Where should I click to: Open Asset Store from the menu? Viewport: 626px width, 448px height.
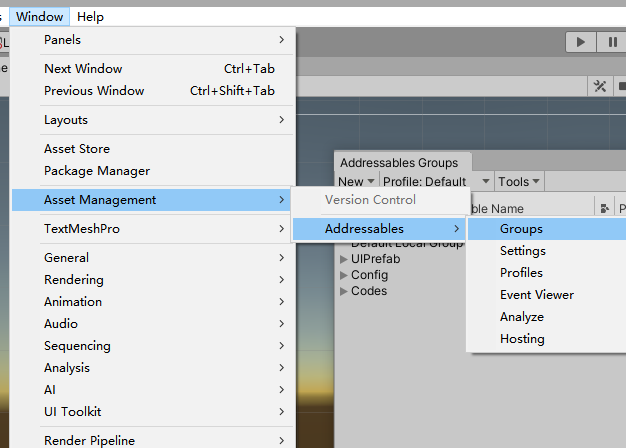pos(153,149)
